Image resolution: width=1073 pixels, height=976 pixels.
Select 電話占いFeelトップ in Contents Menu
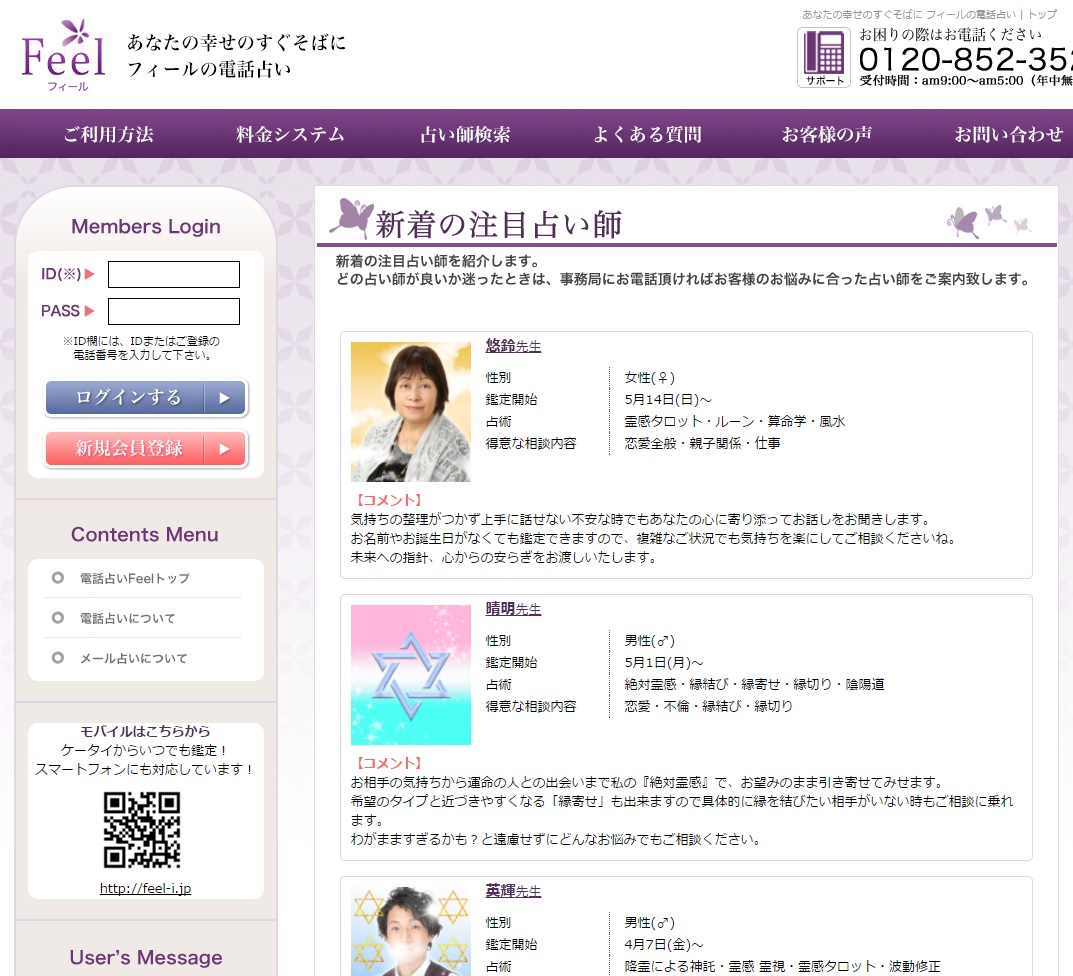coord(134,578)
